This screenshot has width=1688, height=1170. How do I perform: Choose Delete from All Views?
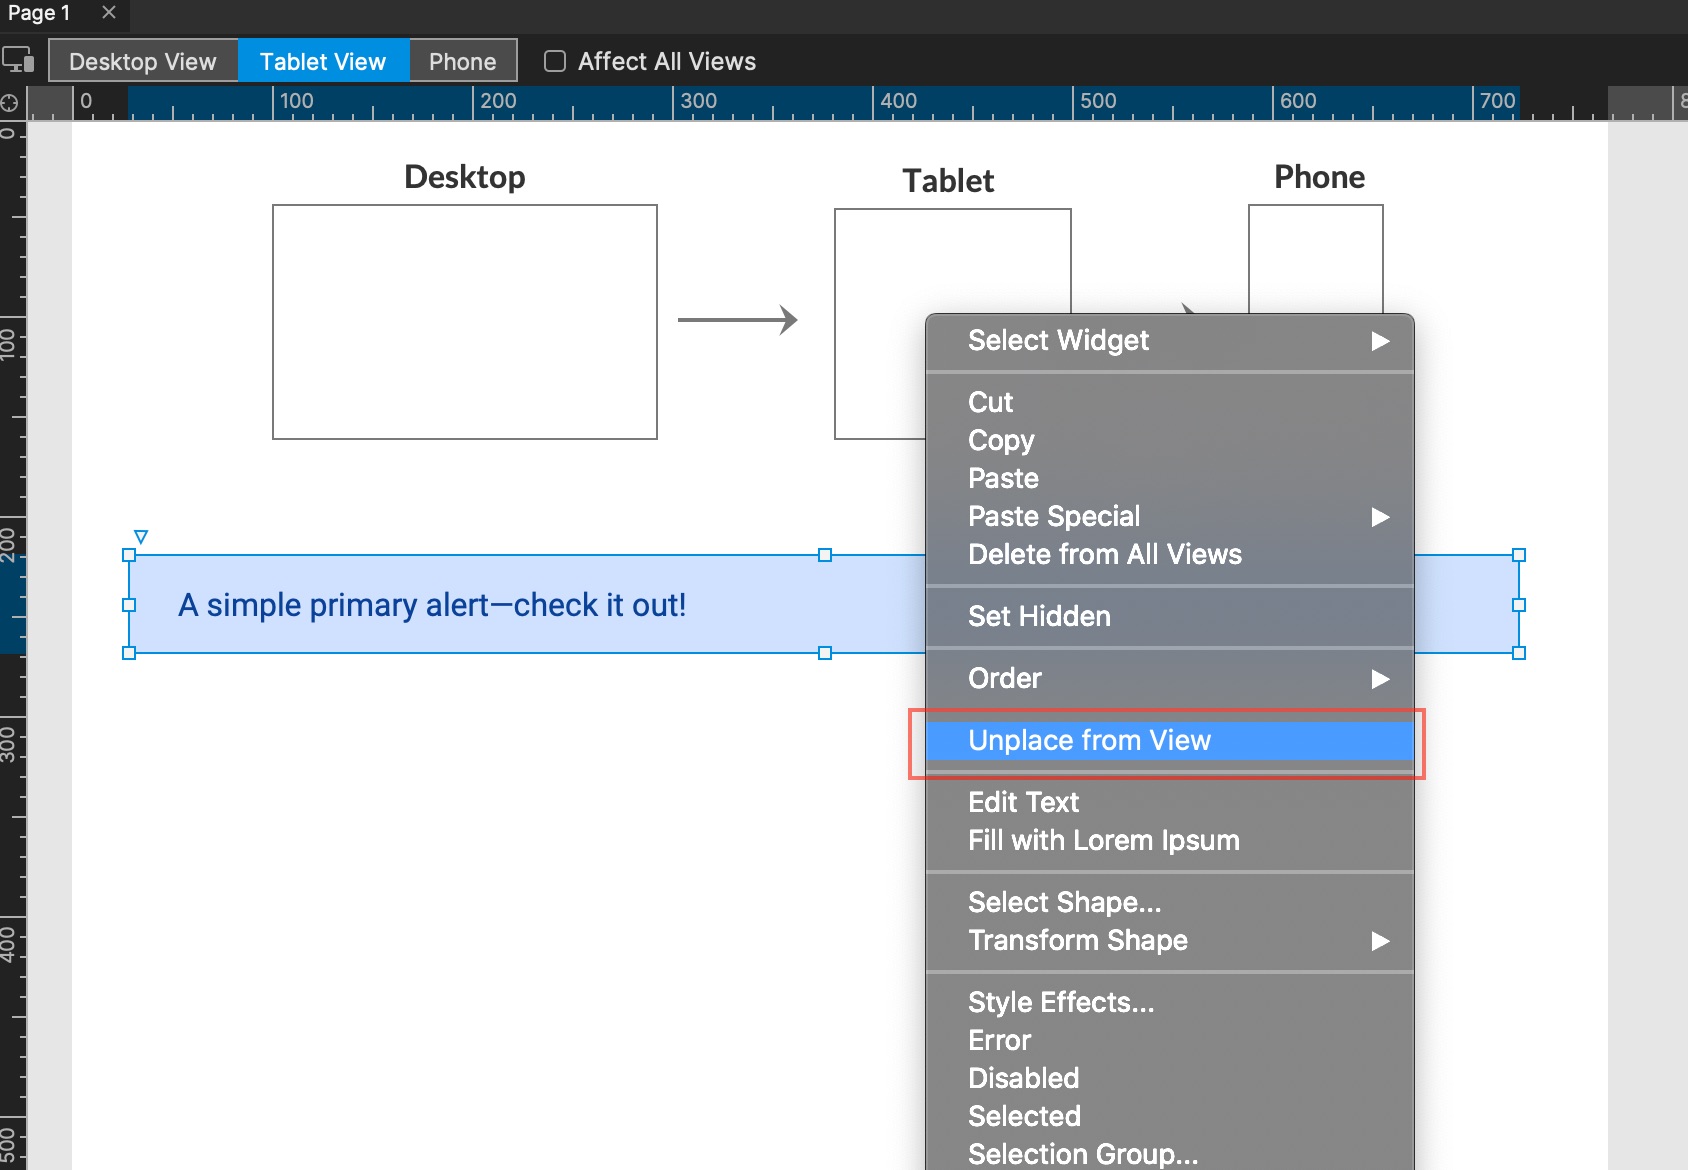(1104, 555)
